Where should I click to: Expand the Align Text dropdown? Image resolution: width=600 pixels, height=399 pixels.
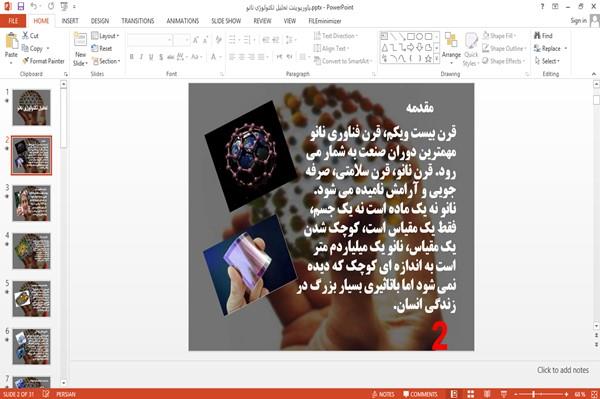click(331, 48)
